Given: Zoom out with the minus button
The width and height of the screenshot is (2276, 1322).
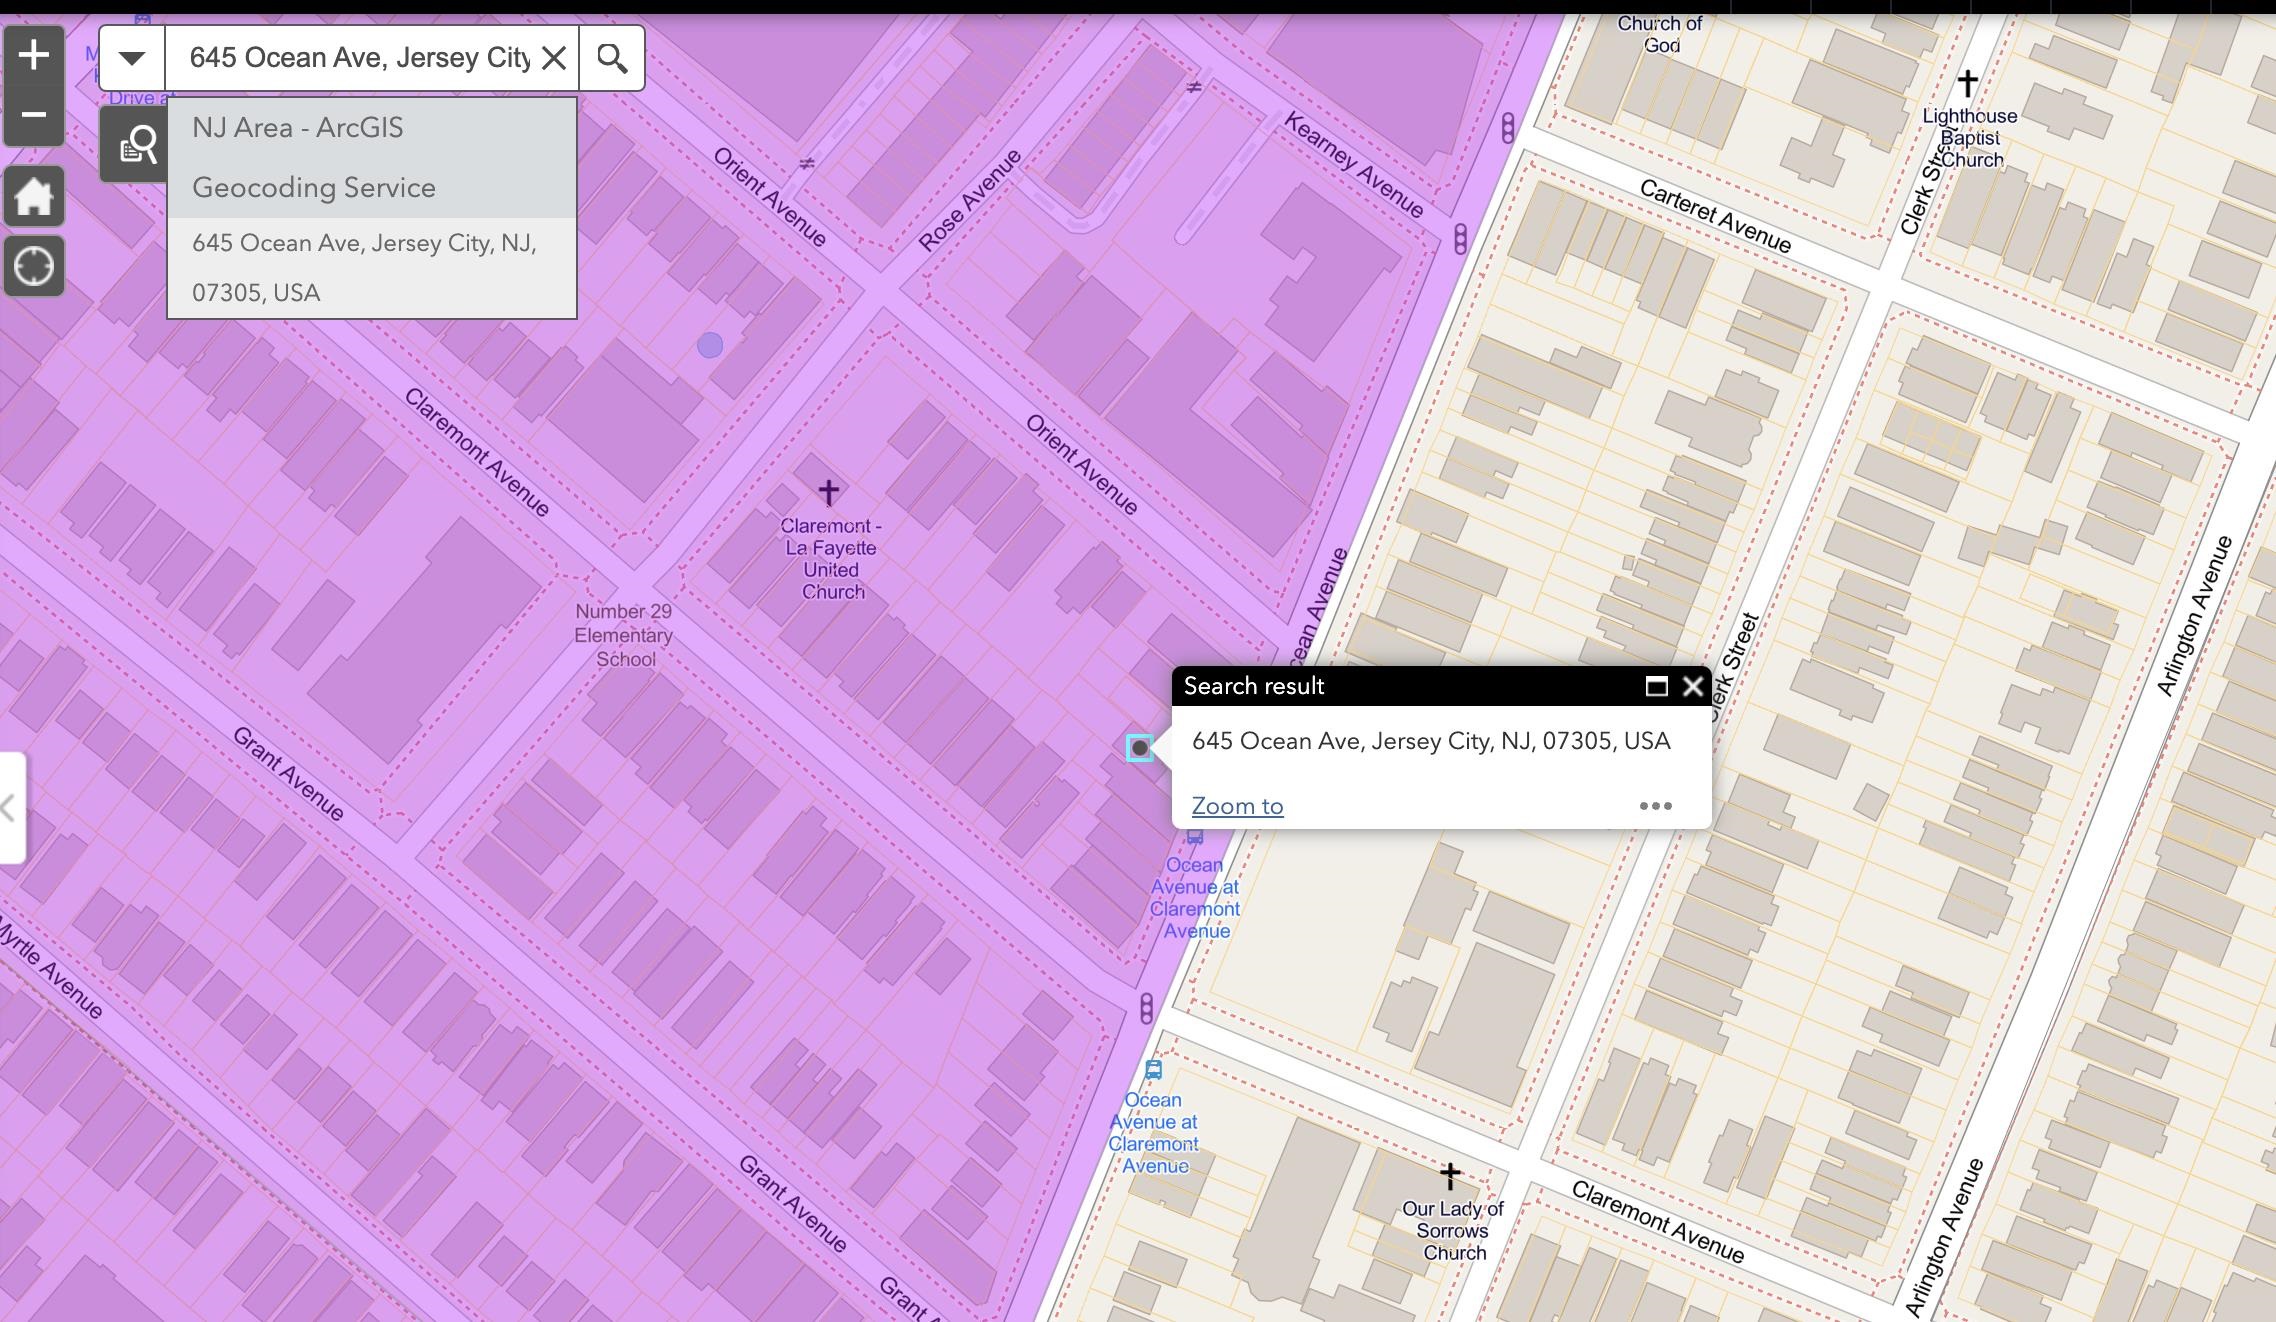Looking at the screenshot, I should point(34,115).
